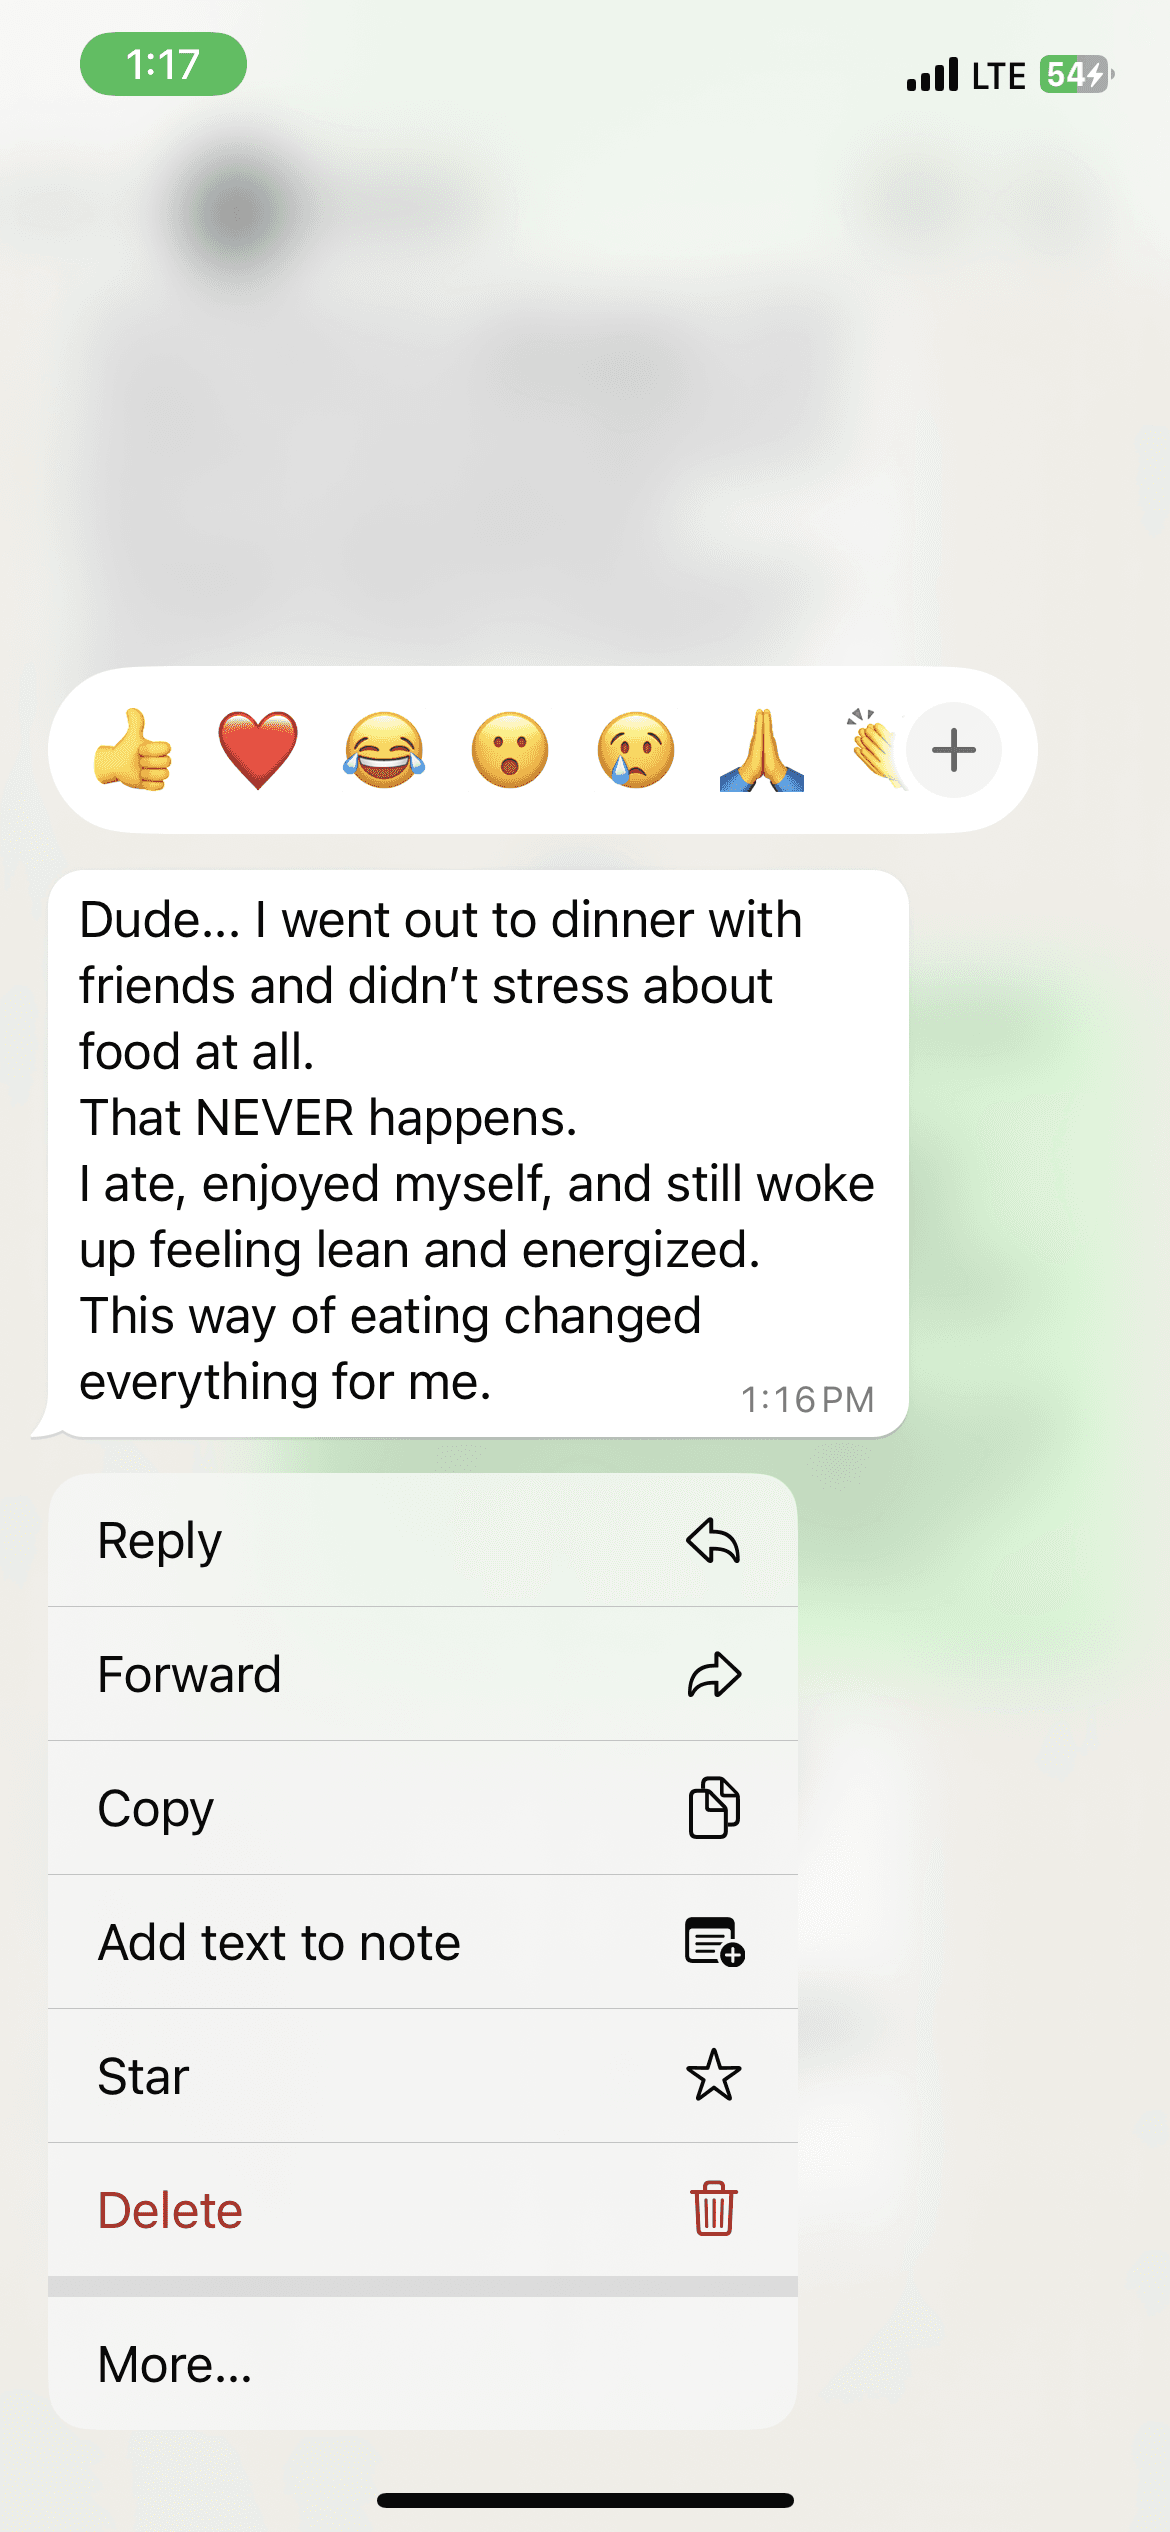Star this message
This screenshot has height=2532, width=1170.
point(423,2076)
